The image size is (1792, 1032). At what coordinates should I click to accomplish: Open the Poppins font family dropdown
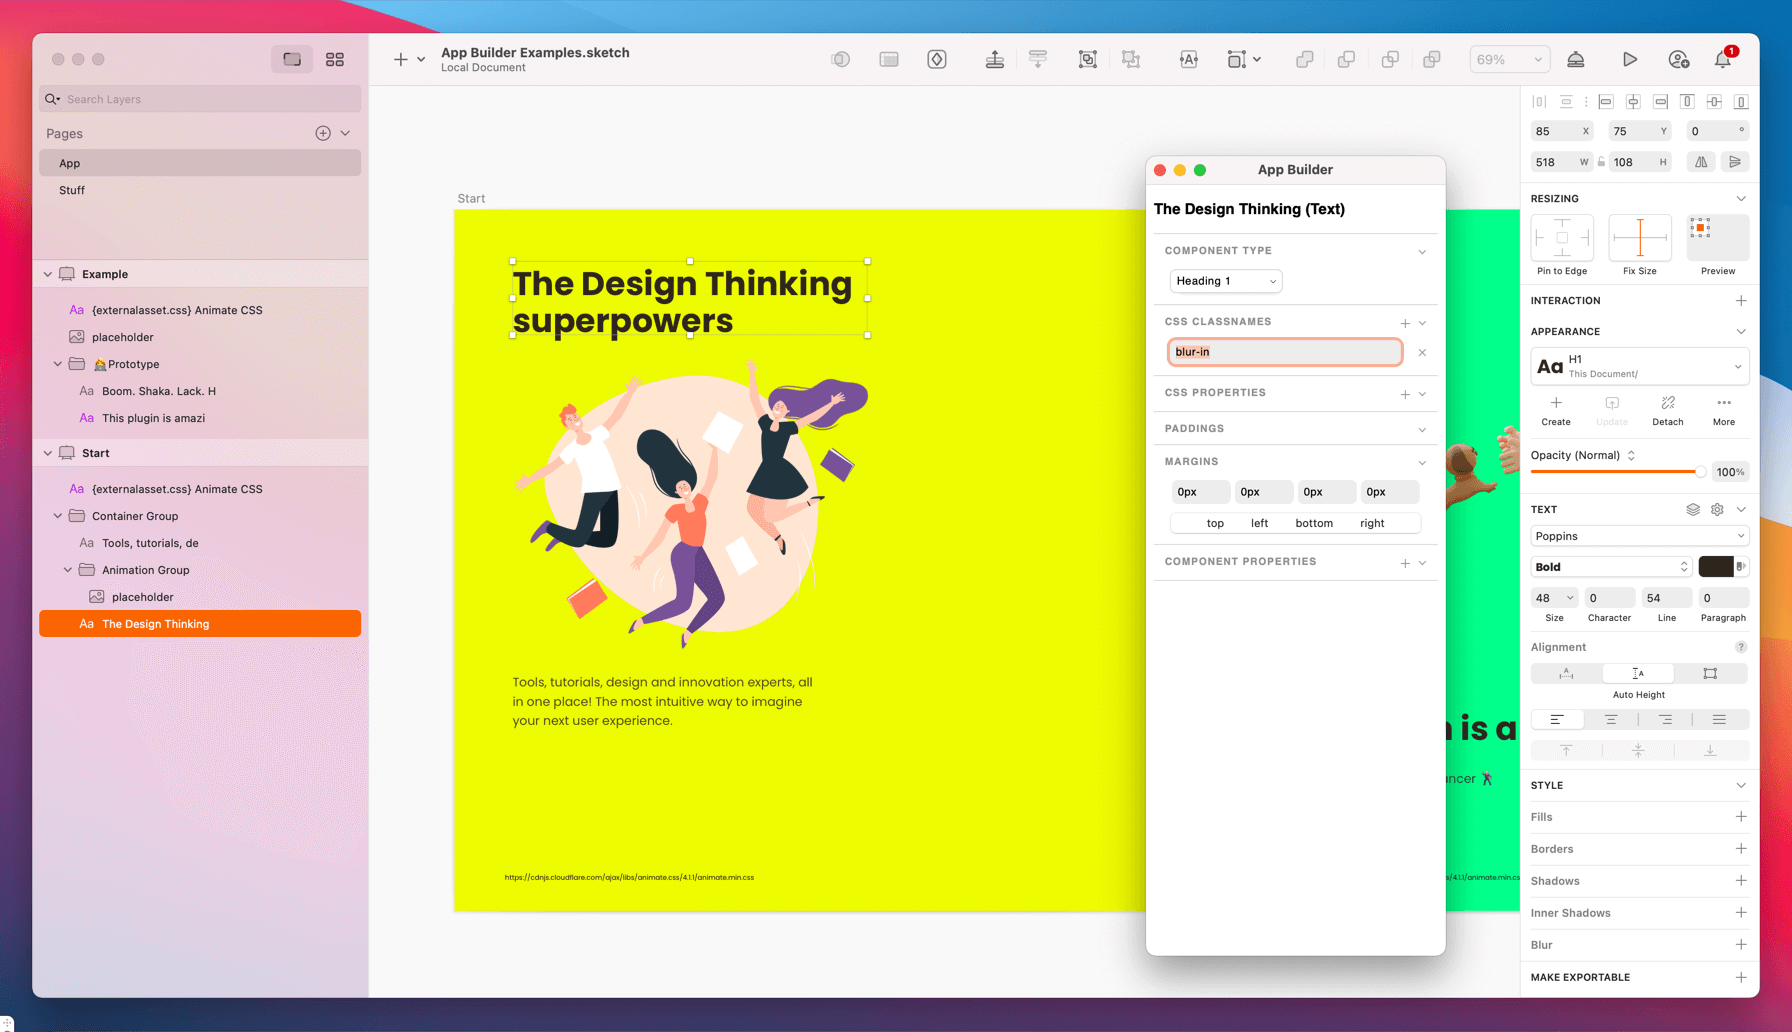[1638, 536]
